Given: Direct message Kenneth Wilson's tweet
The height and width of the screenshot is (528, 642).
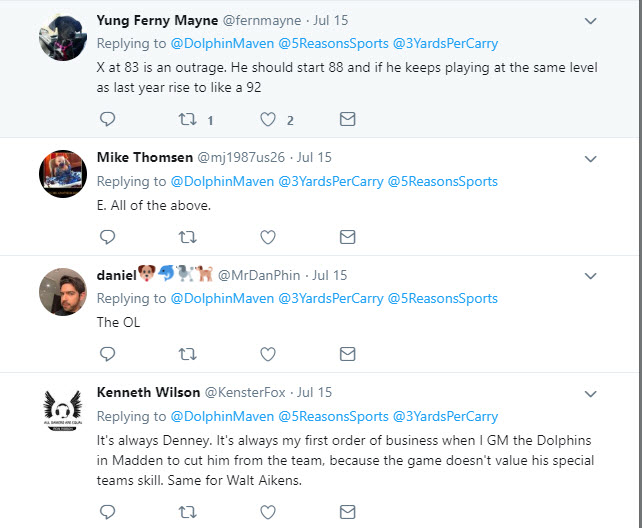Looking at the screenshot, I should coord(347,511).
